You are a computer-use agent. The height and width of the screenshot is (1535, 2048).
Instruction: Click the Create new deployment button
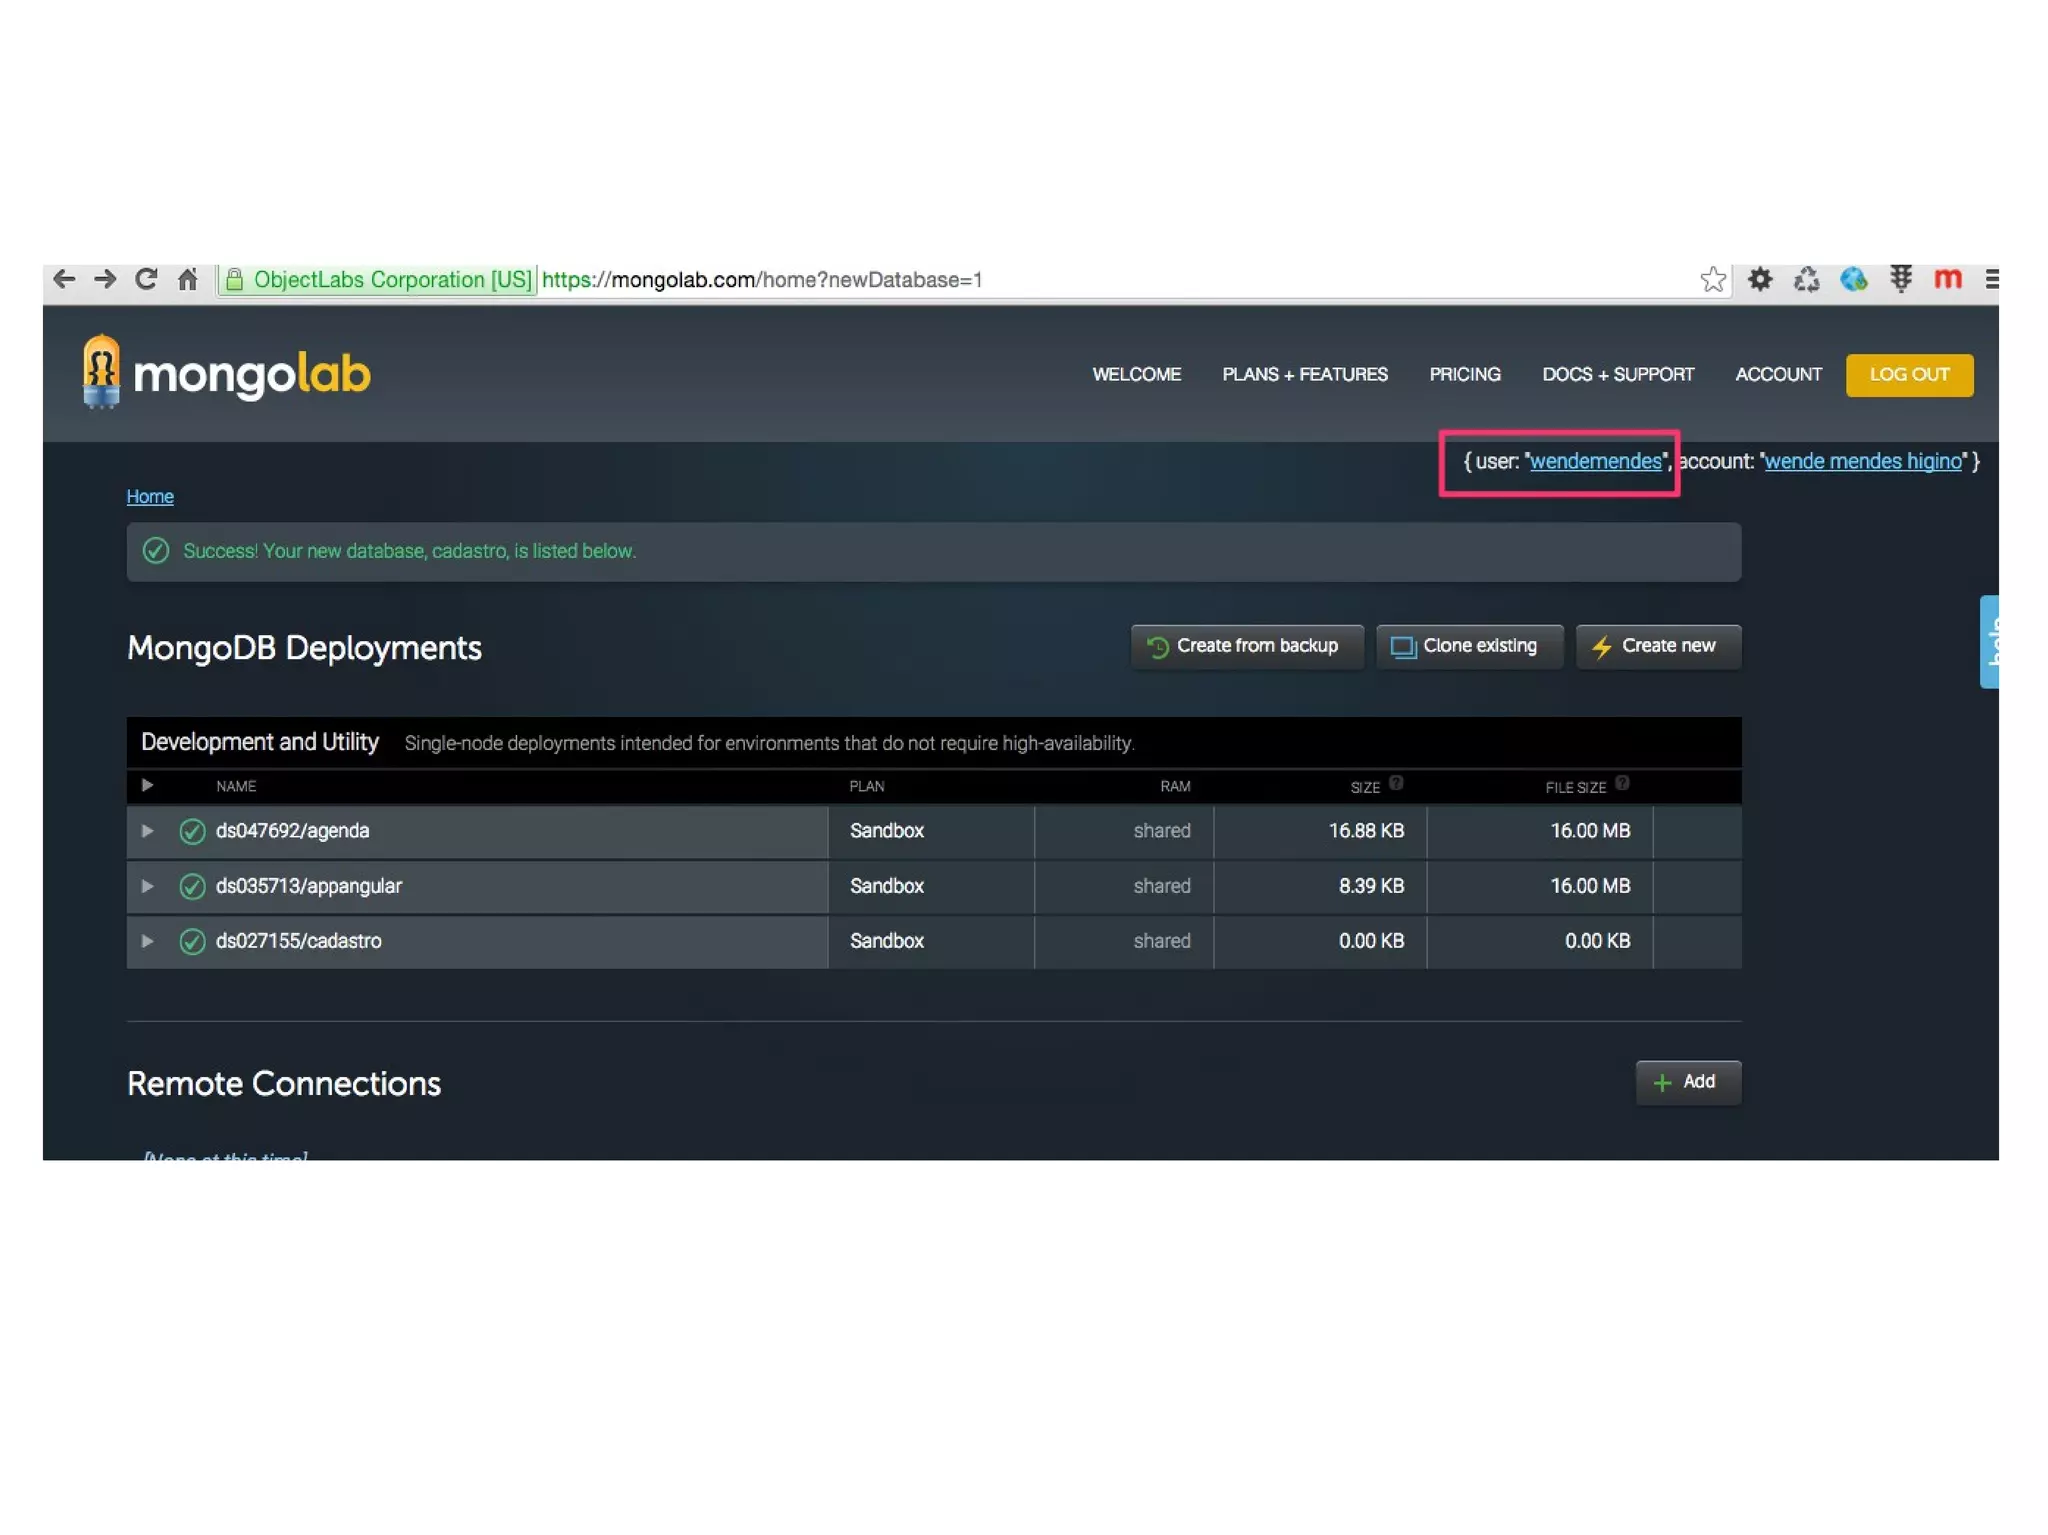click(x=1657, y=646)
